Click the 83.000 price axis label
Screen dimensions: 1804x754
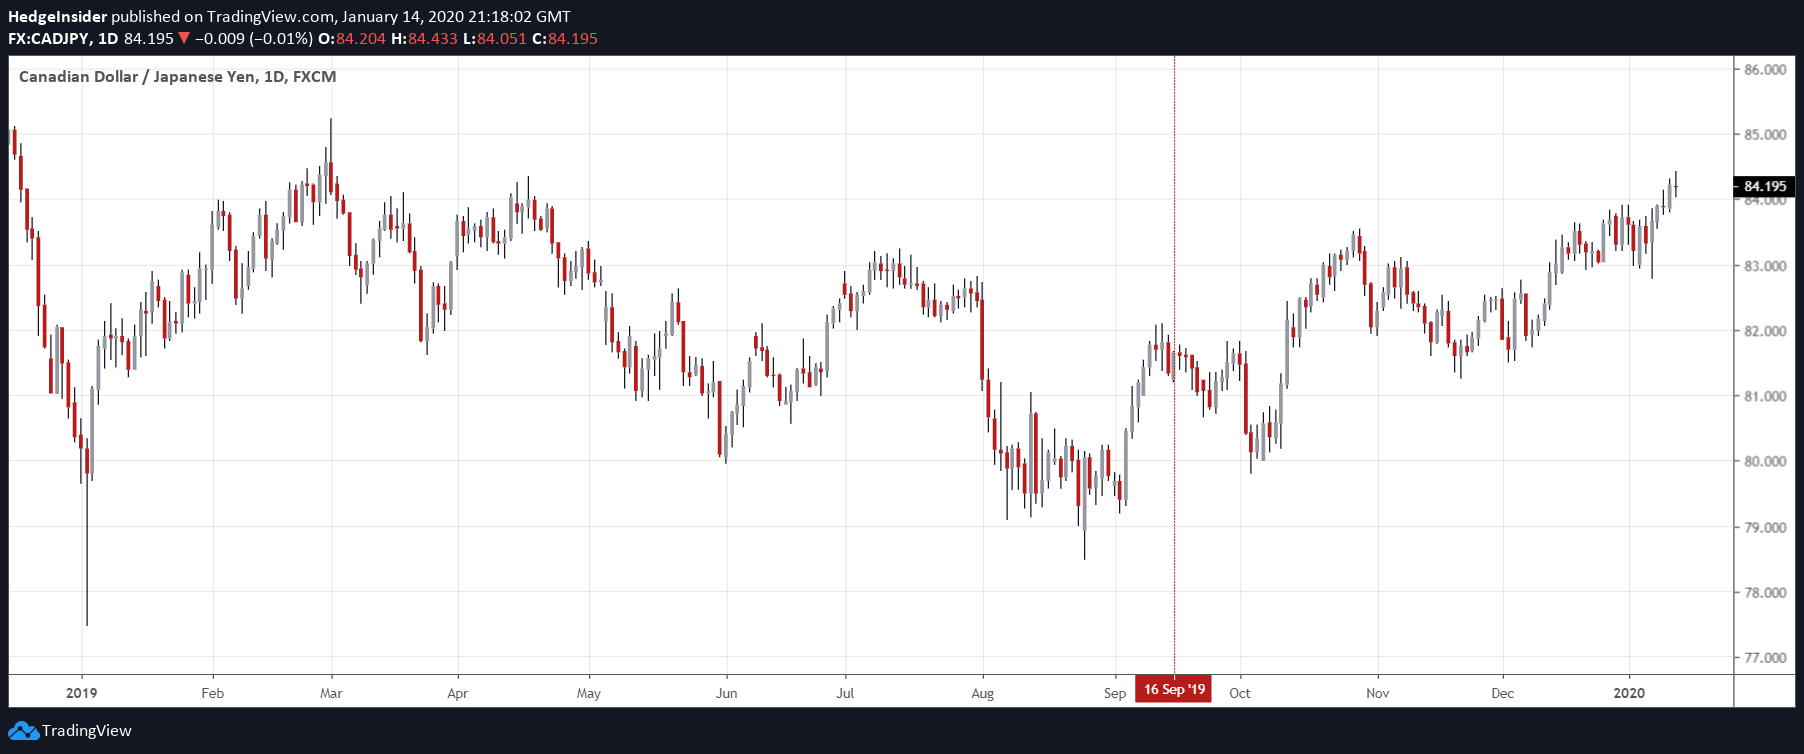1765,266
